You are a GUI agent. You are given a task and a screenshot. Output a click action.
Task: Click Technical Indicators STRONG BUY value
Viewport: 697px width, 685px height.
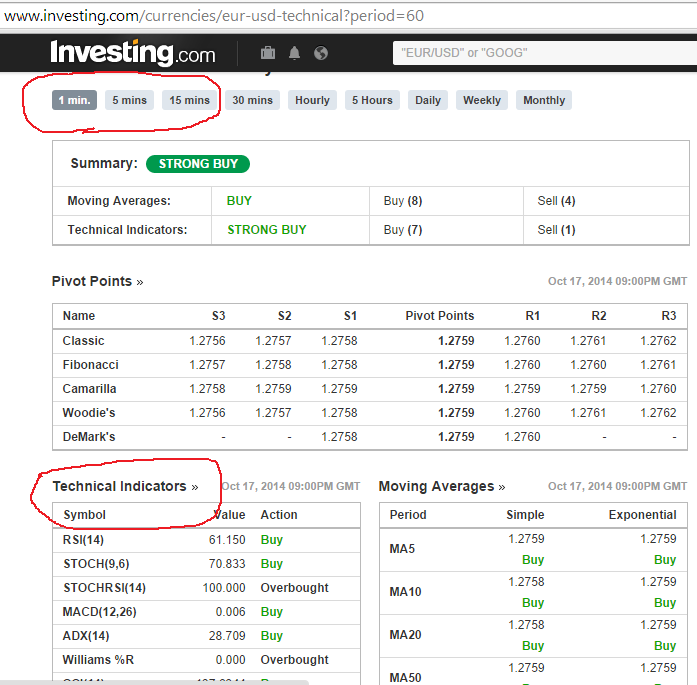click(x=267, y=230)
